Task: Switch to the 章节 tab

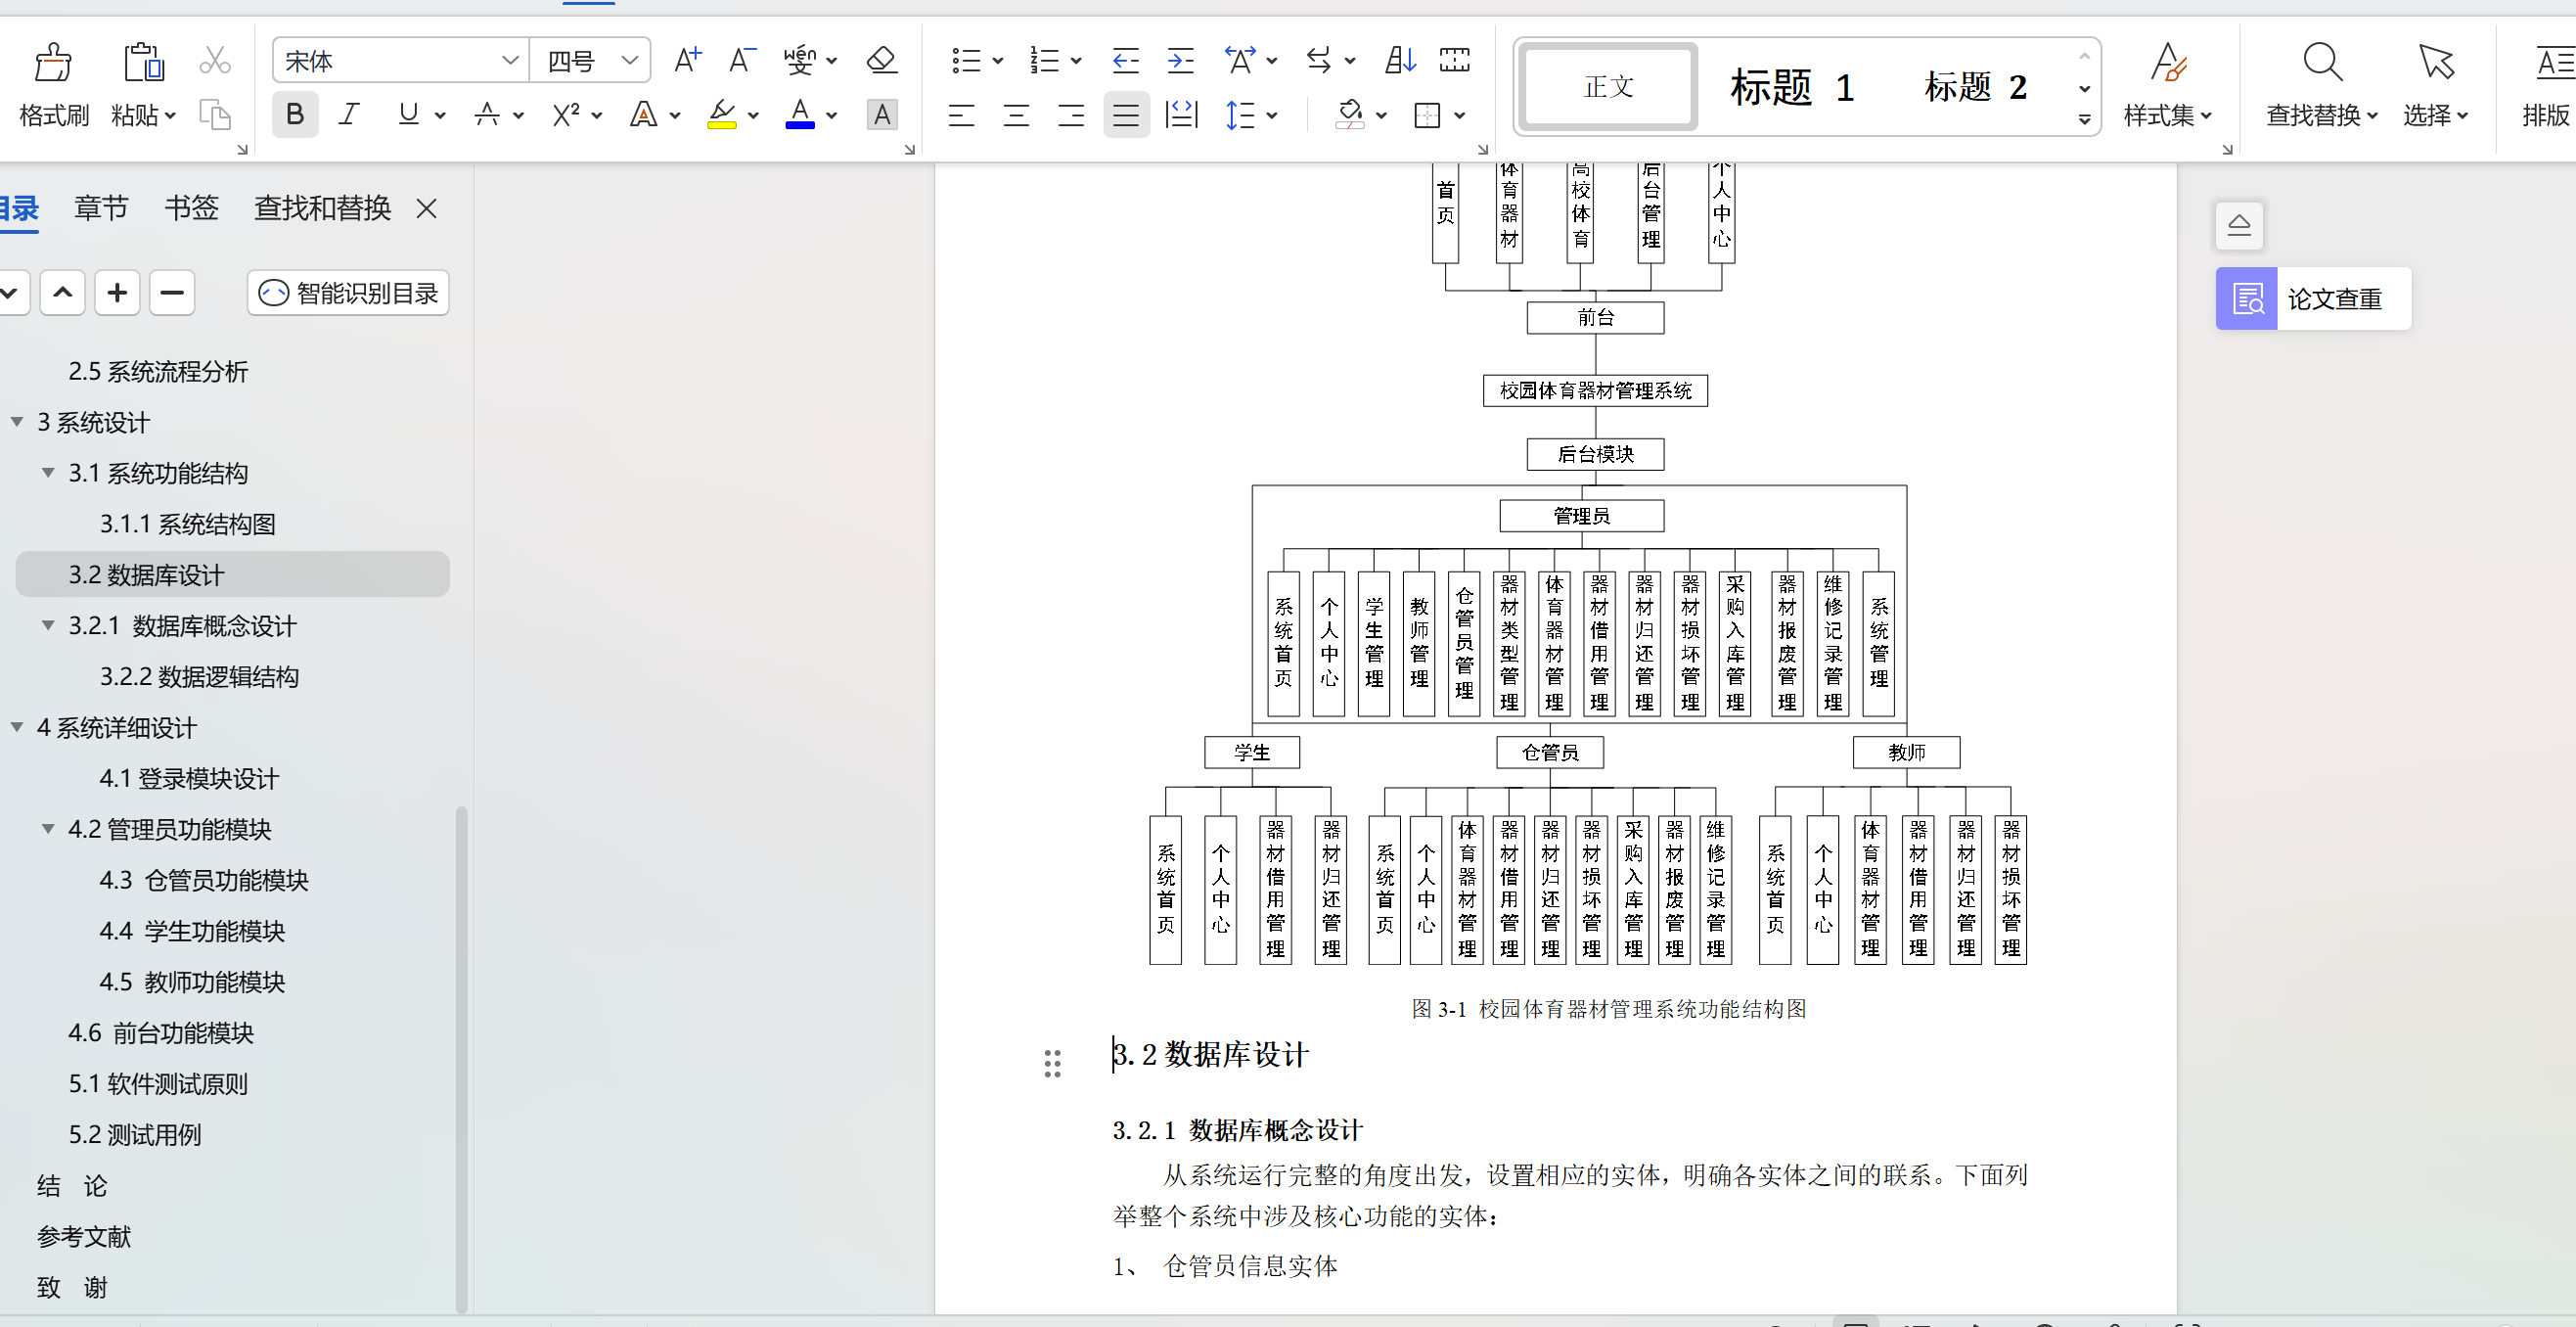Action: click(x=101, y=208)
